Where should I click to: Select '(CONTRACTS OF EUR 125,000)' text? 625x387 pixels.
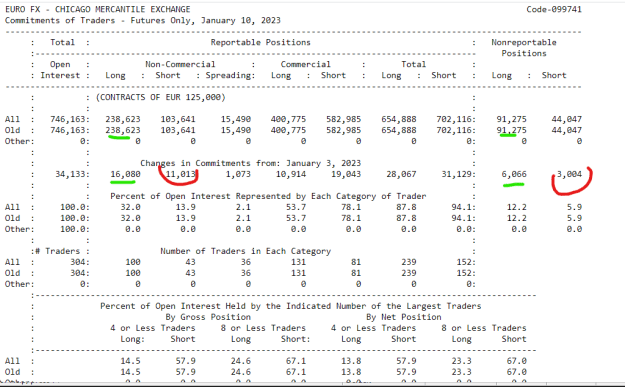point(161,97)
